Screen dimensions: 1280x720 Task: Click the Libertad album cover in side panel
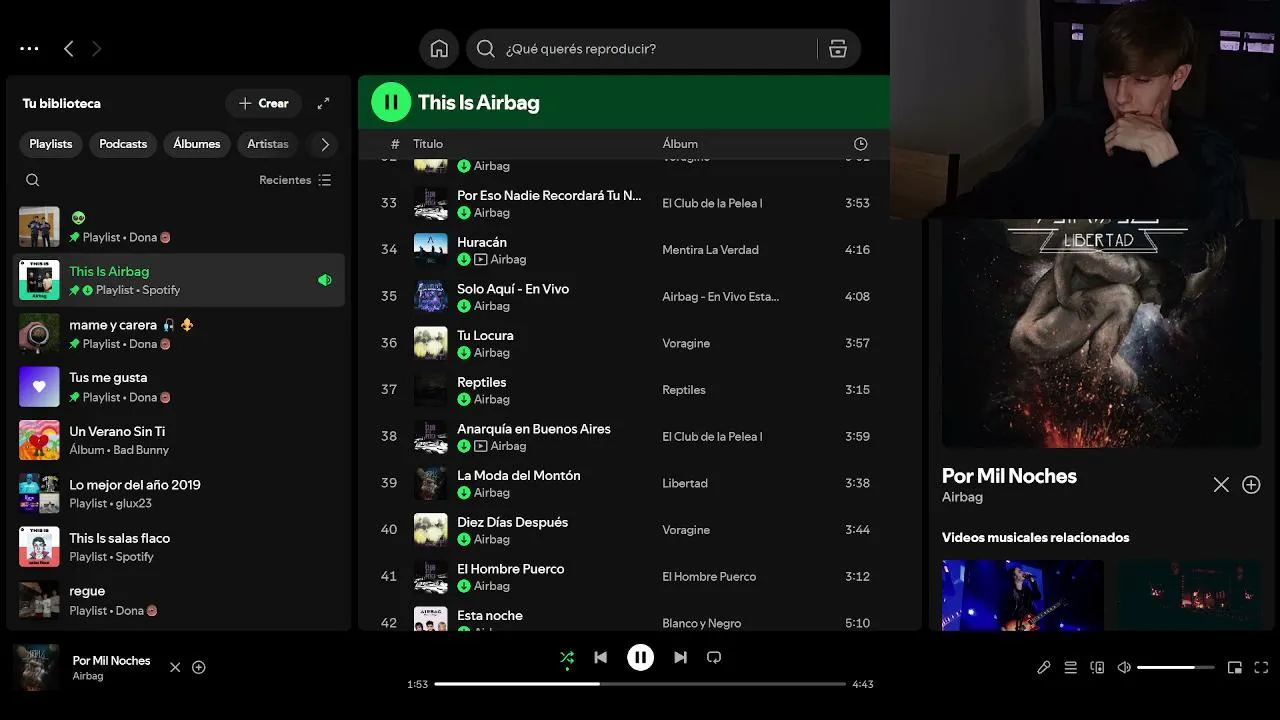(1101, 332)
